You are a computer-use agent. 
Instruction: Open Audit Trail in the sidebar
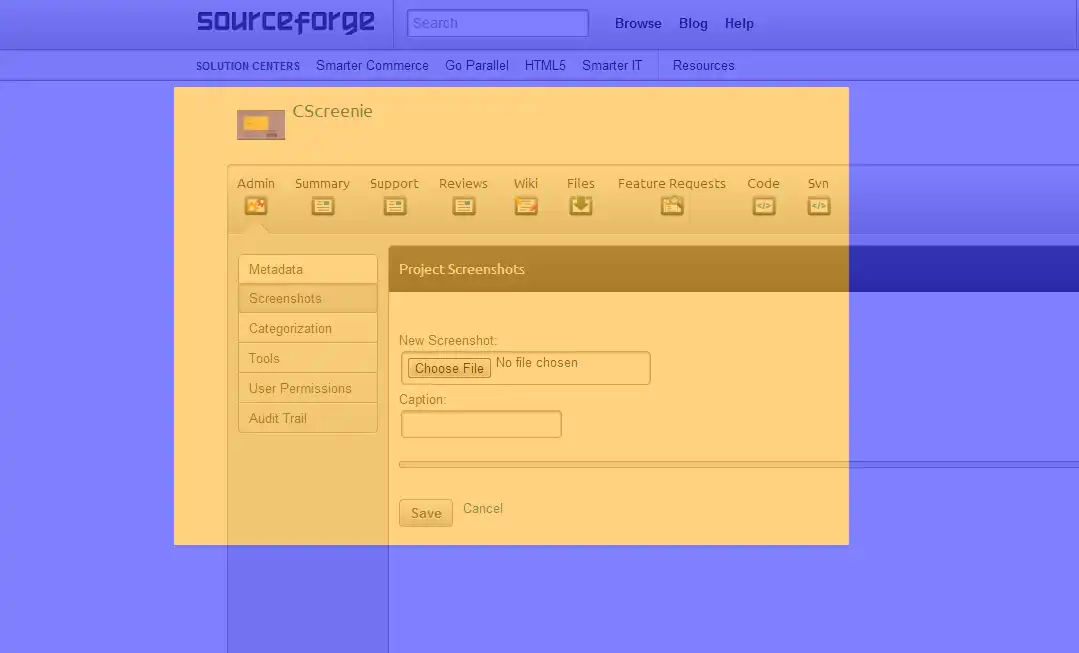(308, 418)
